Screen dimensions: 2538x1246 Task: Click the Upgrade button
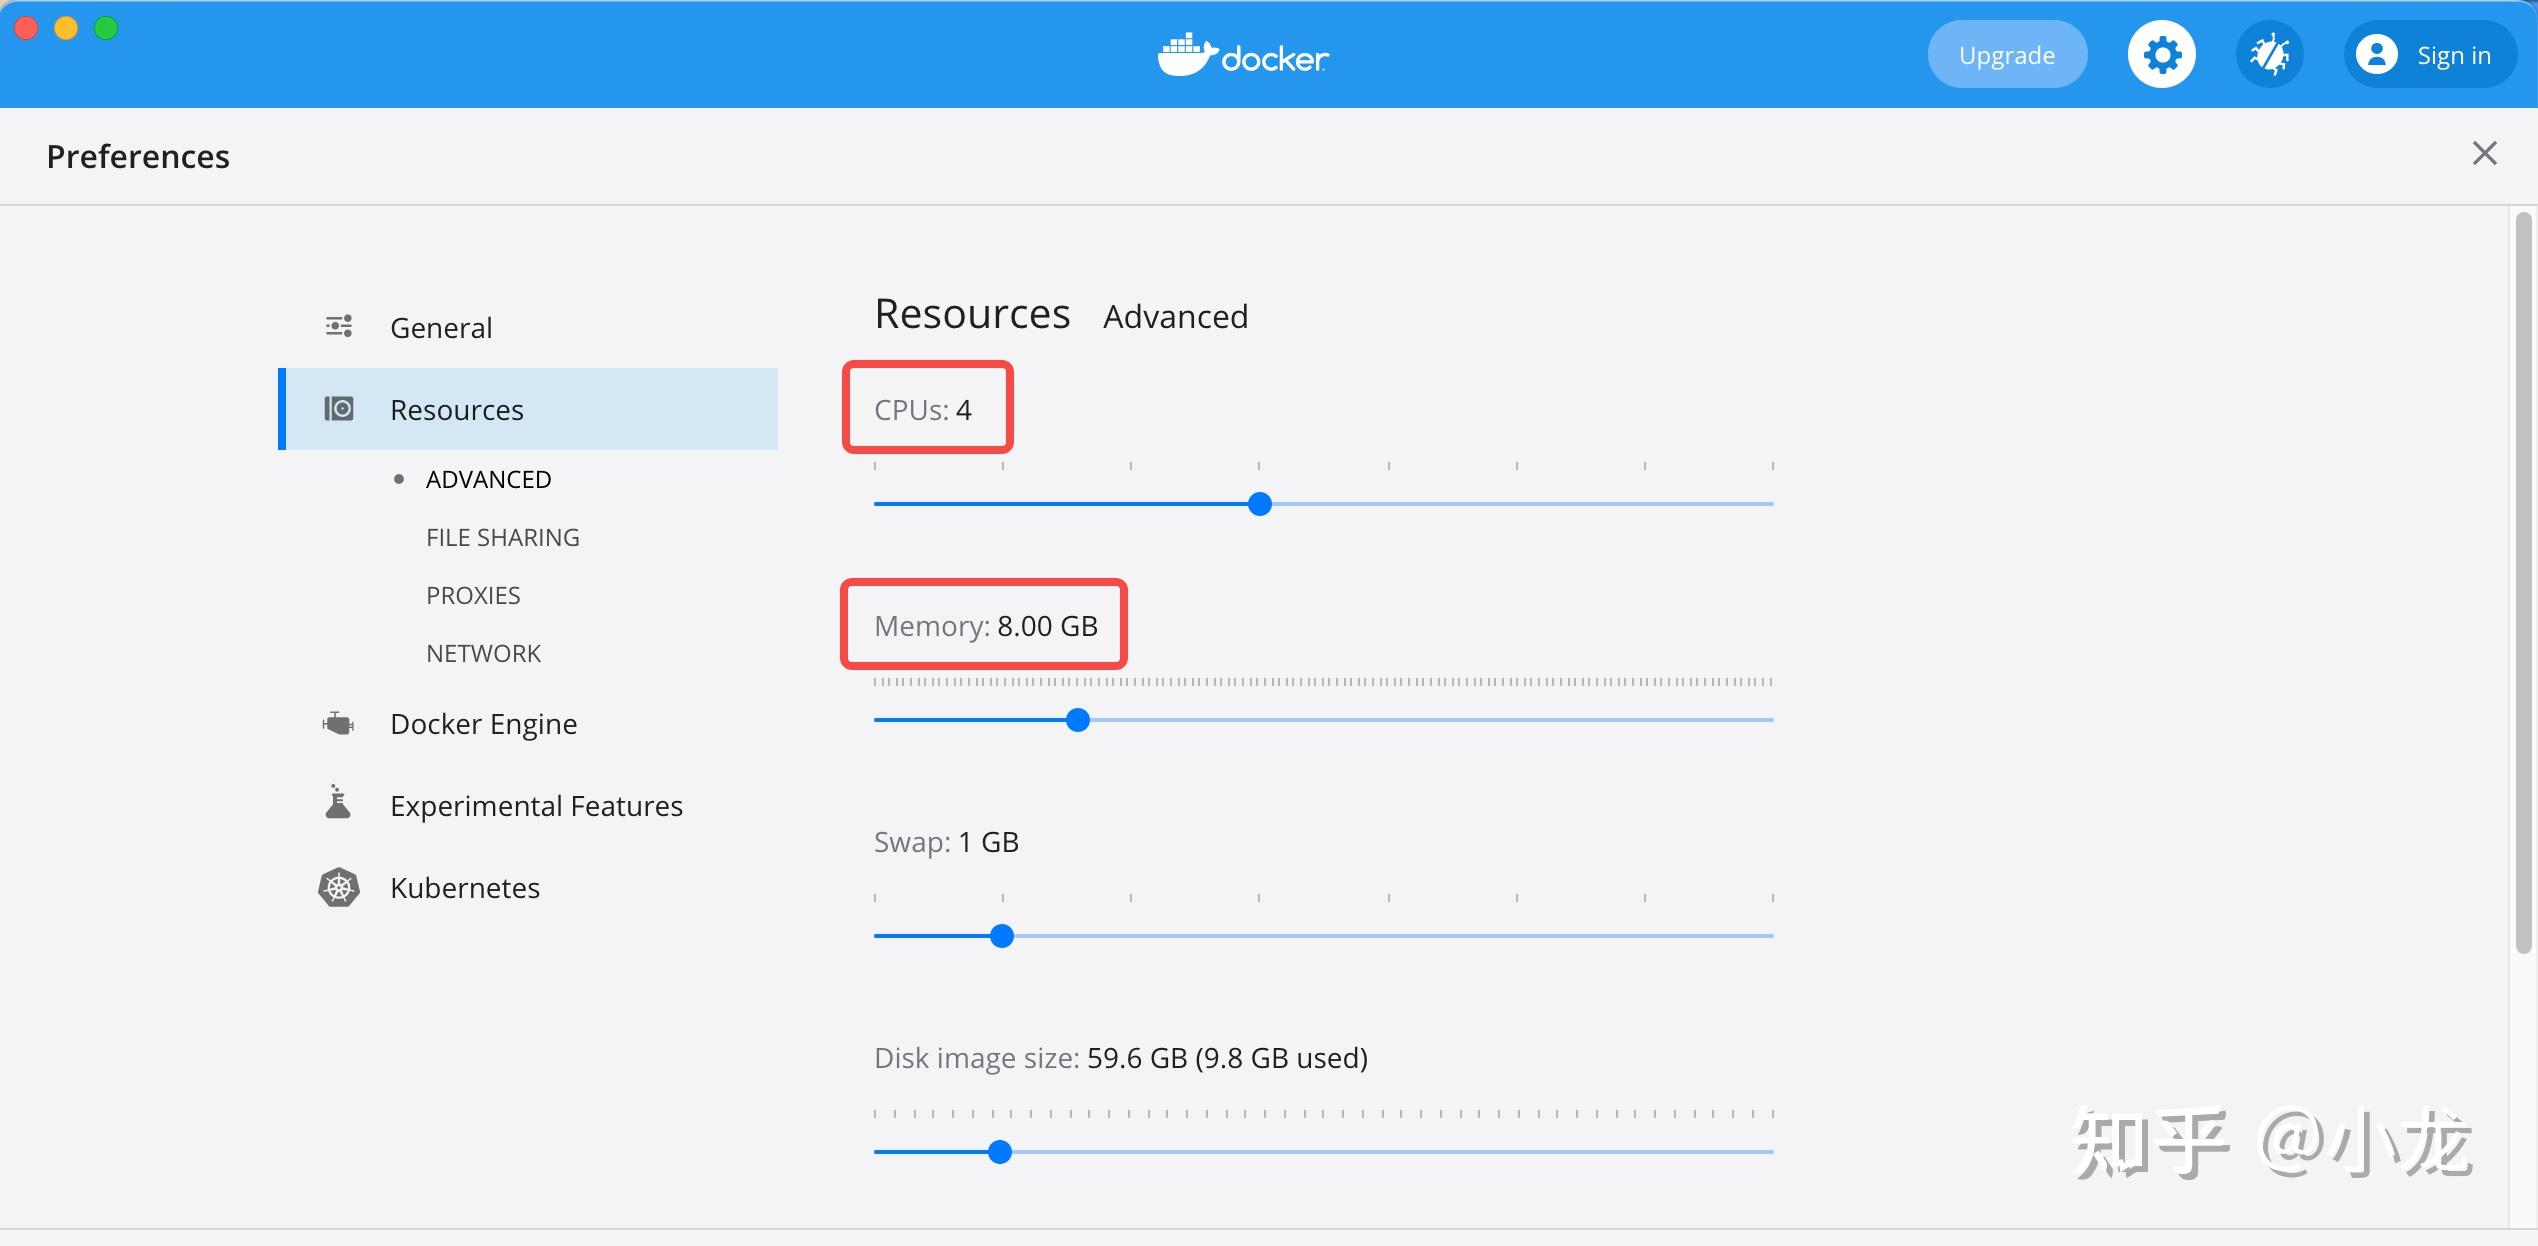pyautogui.click(x=2006, y=55)
